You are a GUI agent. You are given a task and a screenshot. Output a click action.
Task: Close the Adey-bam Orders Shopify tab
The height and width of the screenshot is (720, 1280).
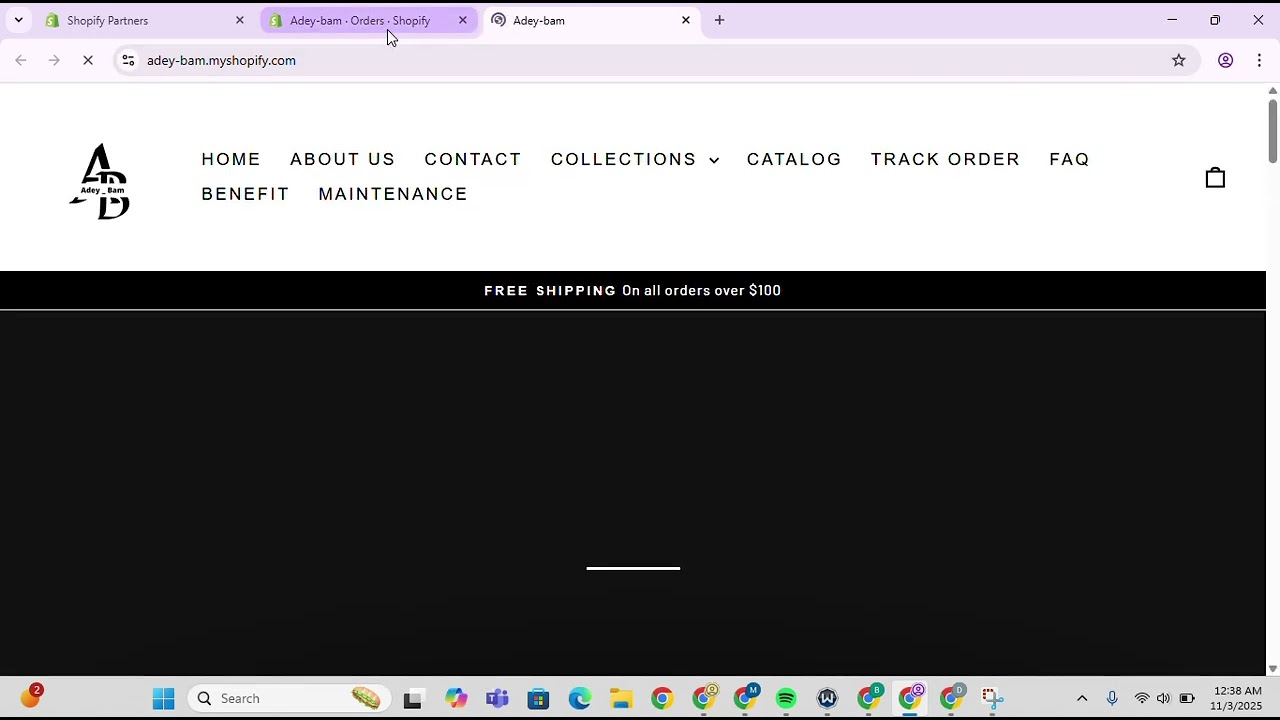[462, 20]
